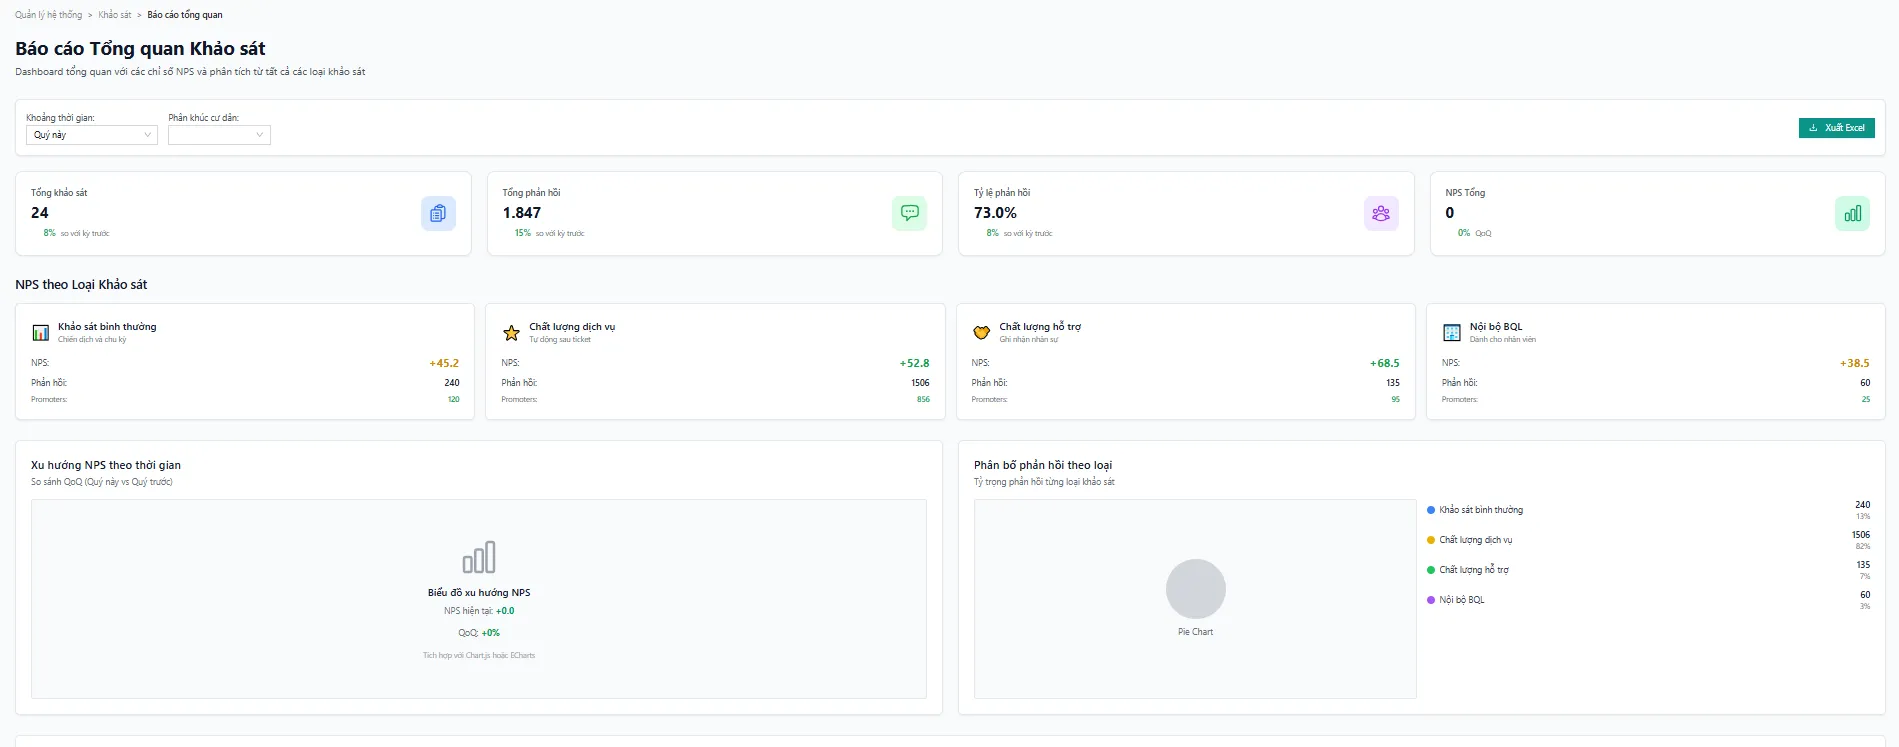This screenshot has width=1899, height=747.
Task: Click the NPS value +52.8
Action: pyautogui.click(x=914, y=363)
